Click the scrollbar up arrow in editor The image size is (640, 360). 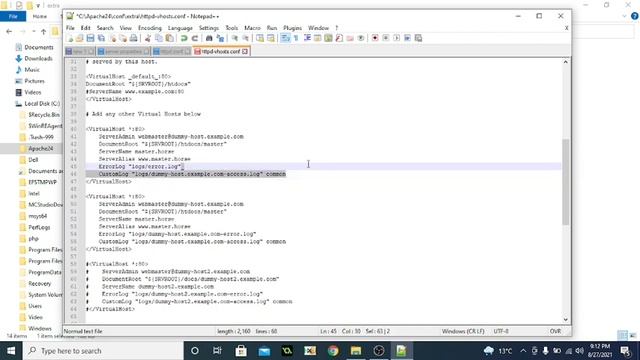tap(565, 62)
